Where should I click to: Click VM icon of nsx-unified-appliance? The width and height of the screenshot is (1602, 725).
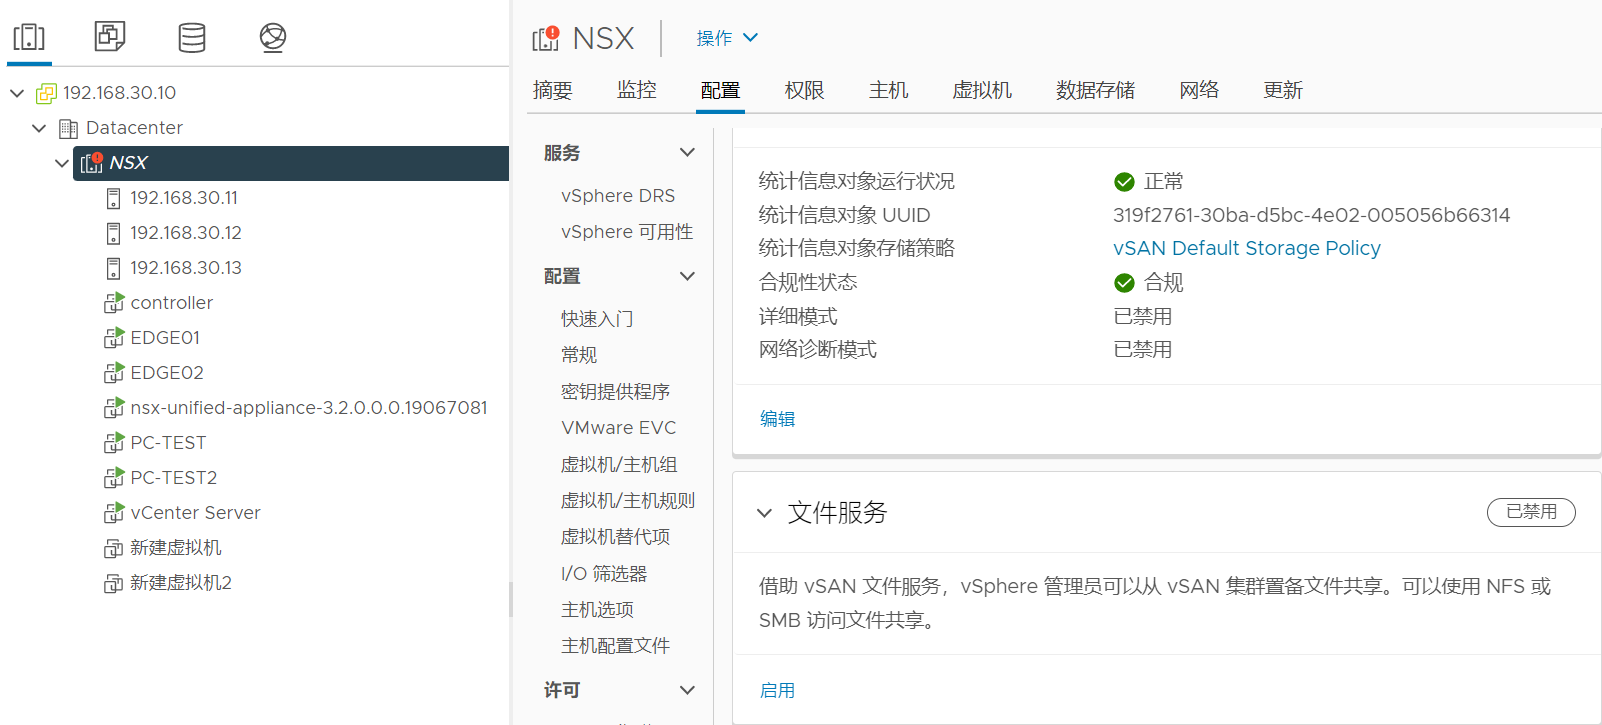click(x=114, y=407)
